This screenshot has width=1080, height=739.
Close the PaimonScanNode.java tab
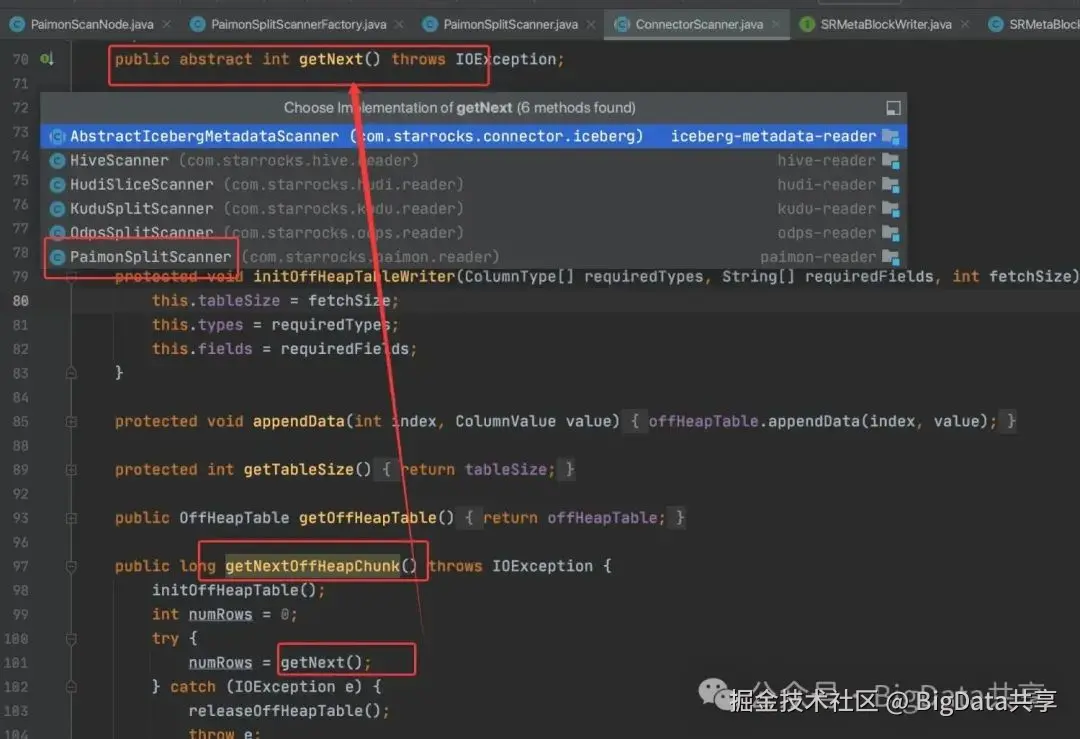tap(167, 24)
